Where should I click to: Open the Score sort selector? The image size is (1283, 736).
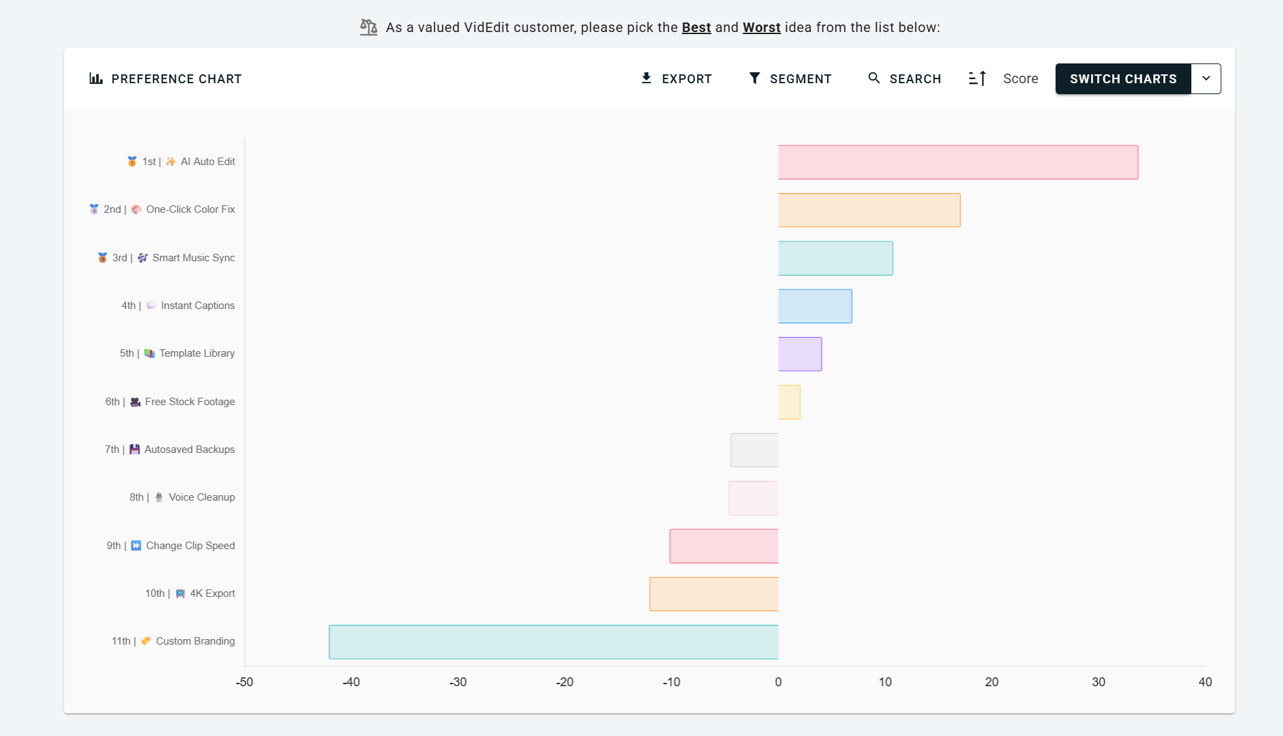[1020, 79]
